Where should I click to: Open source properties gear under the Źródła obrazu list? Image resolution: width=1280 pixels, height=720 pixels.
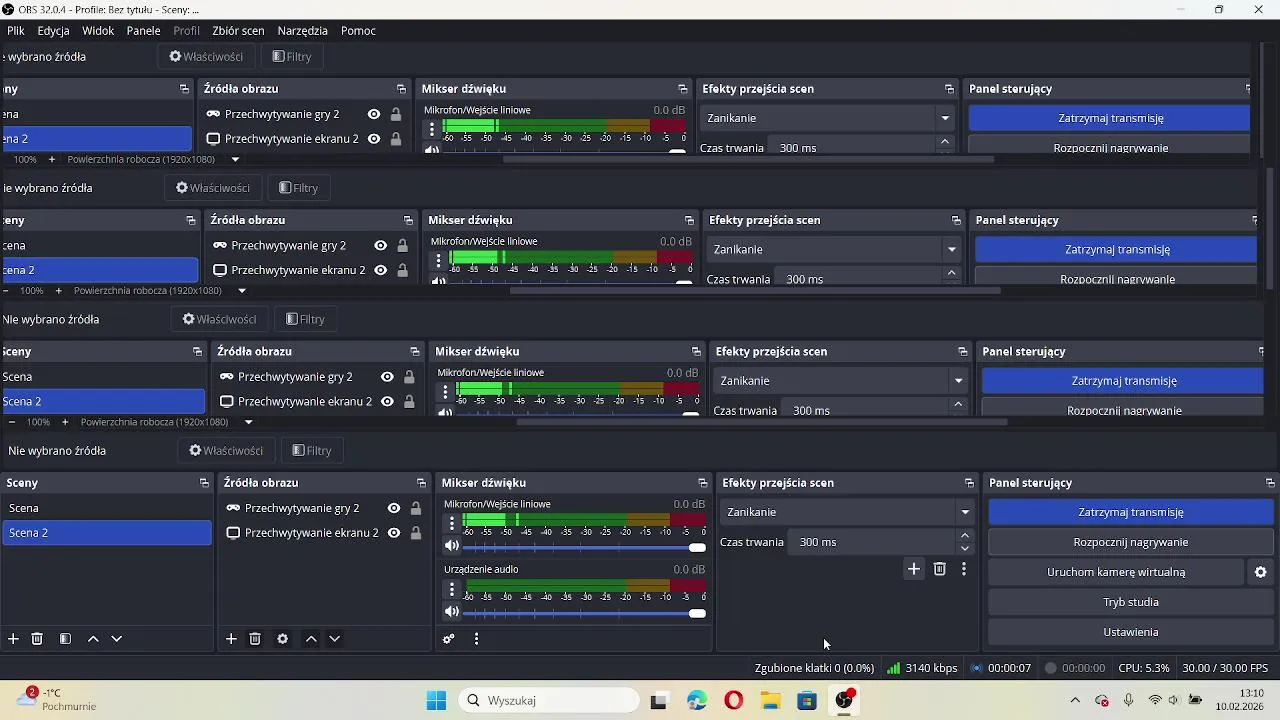coord(283,639)
